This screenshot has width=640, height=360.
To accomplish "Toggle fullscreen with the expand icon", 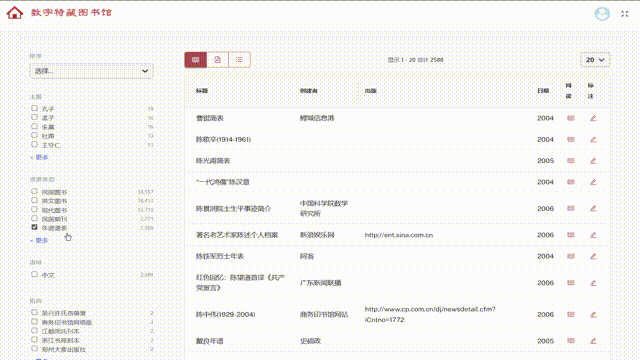I will [625, 14].
